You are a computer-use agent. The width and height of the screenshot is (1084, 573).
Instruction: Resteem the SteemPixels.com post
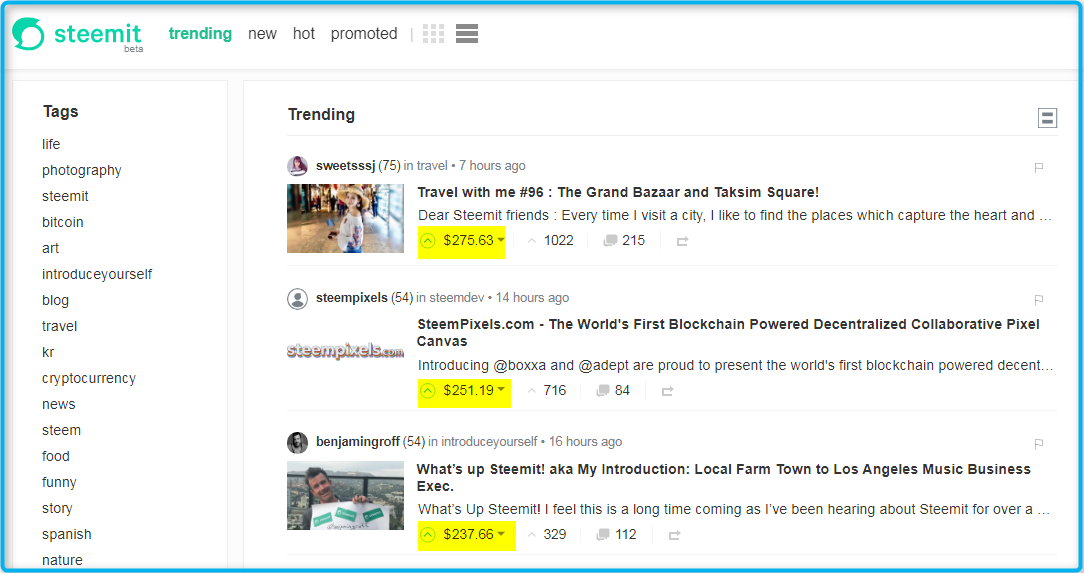coord(667,391)
